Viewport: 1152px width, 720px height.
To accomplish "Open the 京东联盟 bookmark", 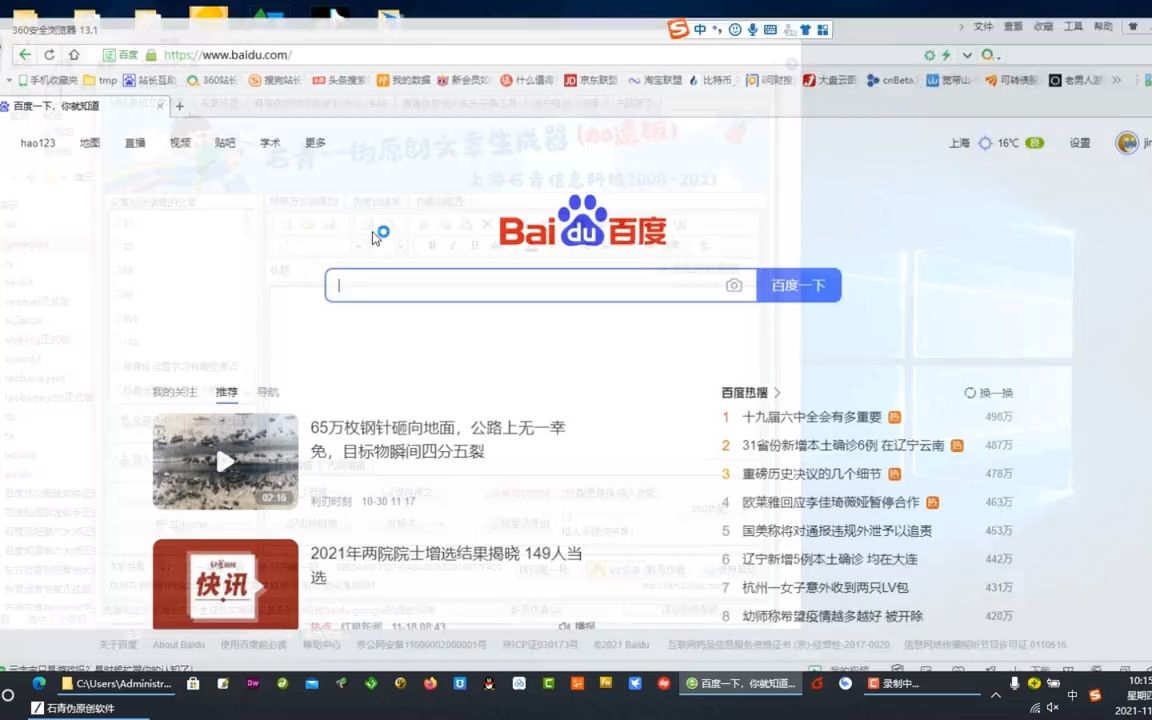I will (x=591, y=80).
